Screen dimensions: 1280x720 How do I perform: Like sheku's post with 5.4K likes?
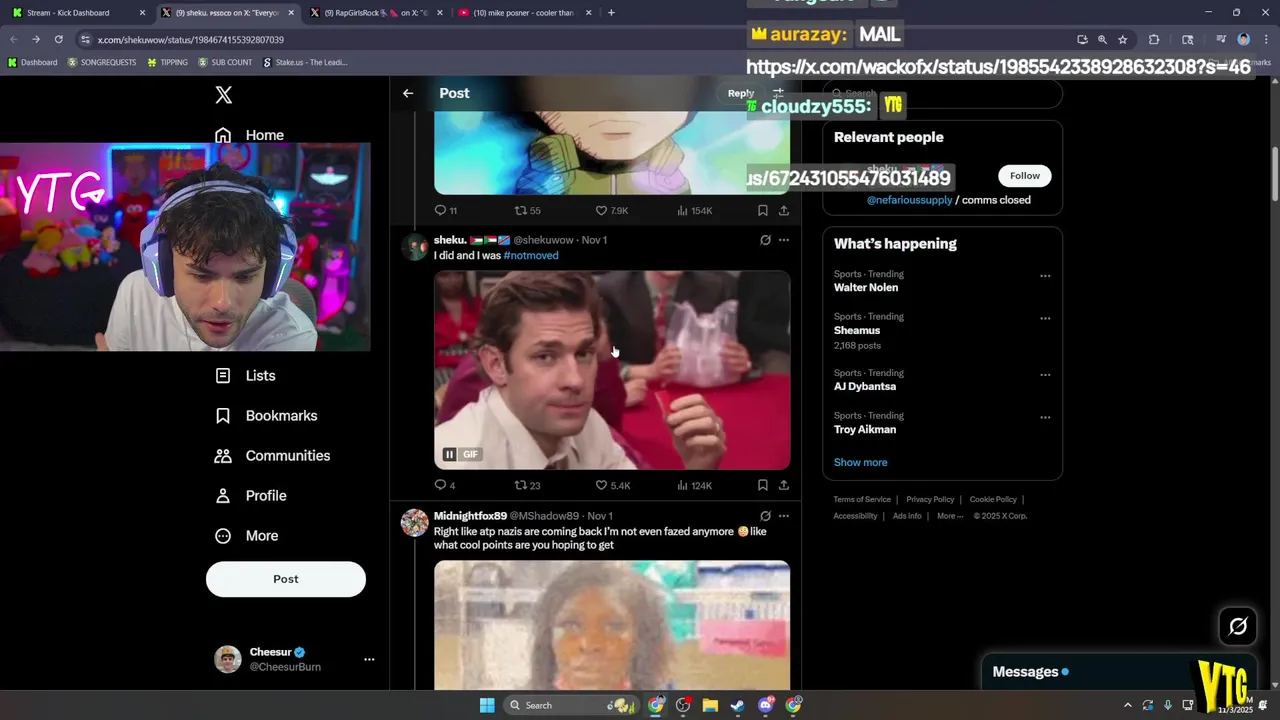pyautogui.click(x=612, y=485)
